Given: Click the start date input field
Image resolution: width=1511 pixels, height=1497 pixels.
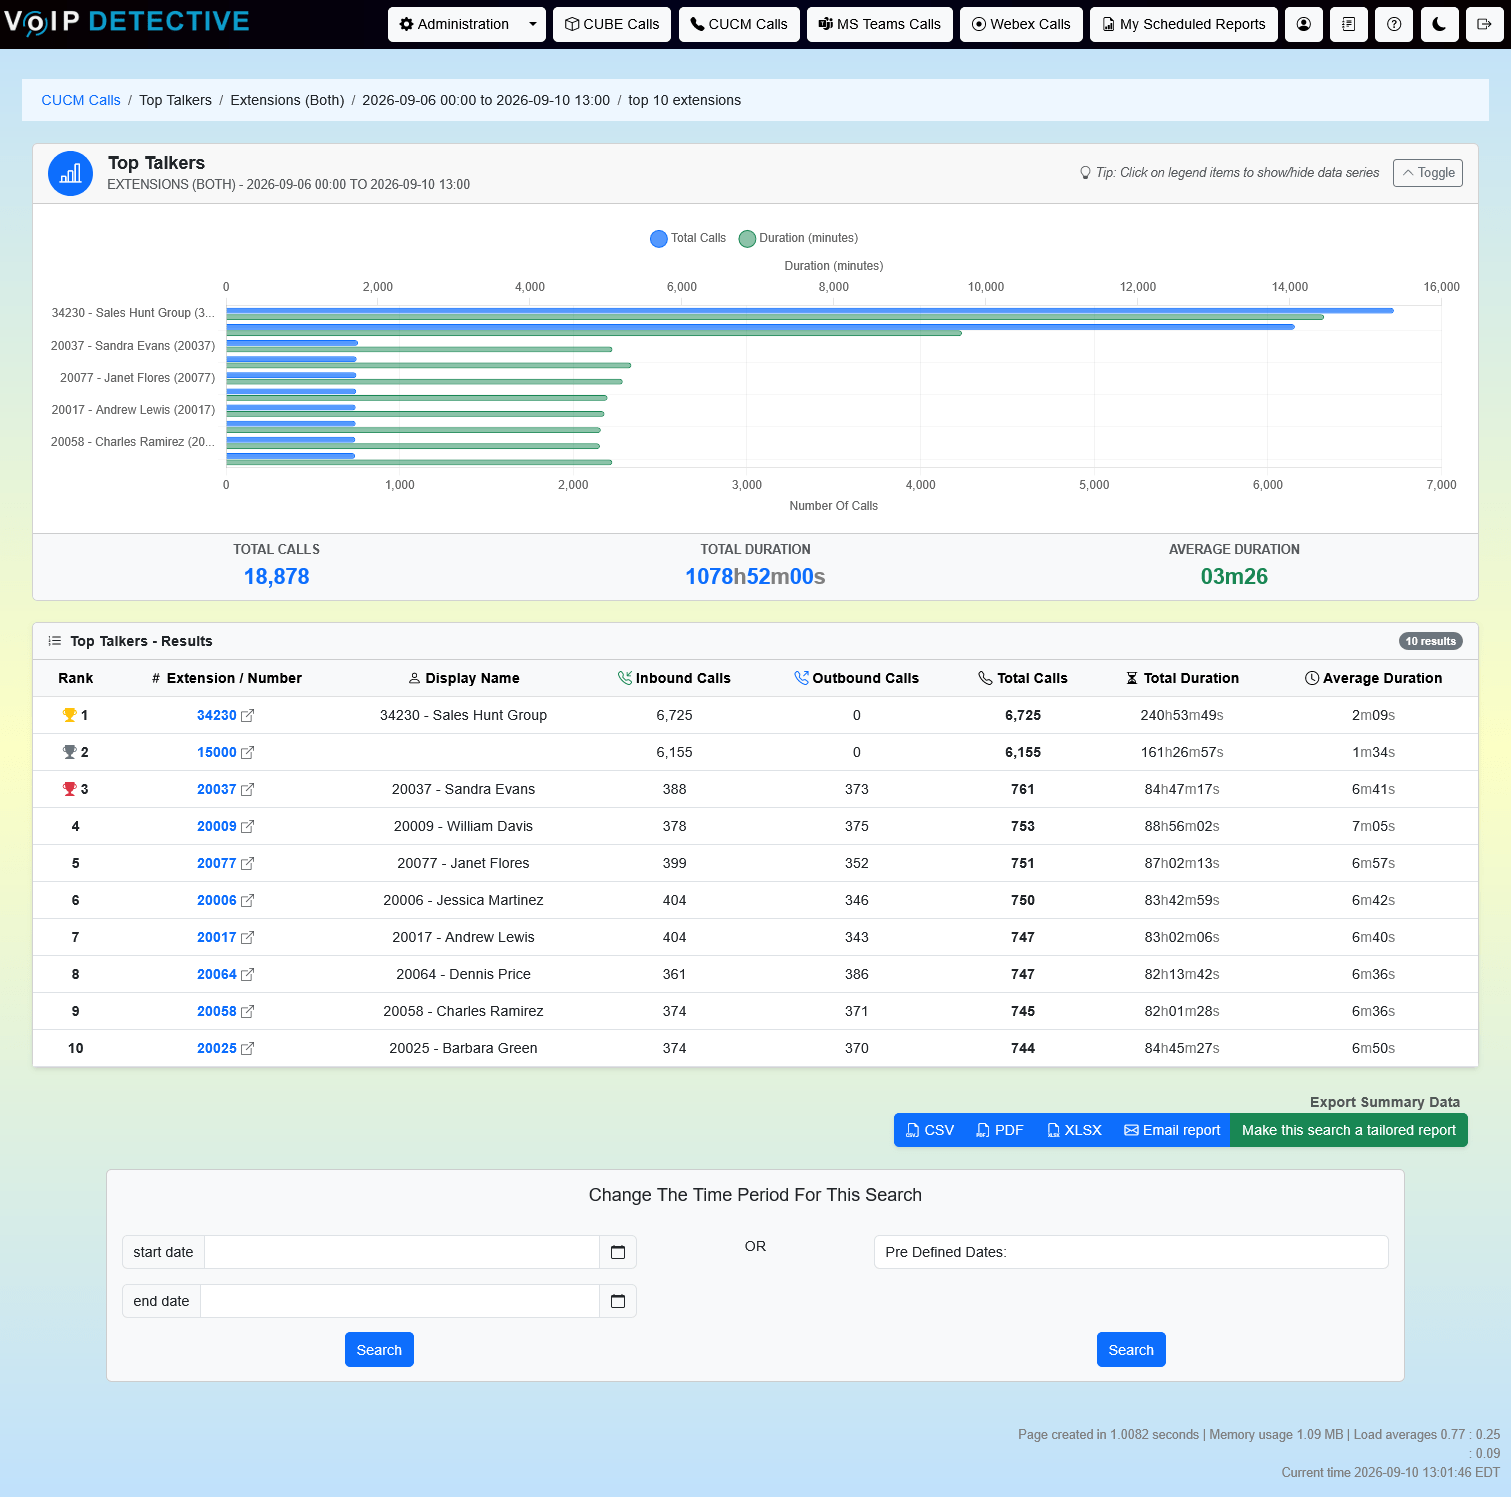Looking at the screenshot, I should 402,1252.
